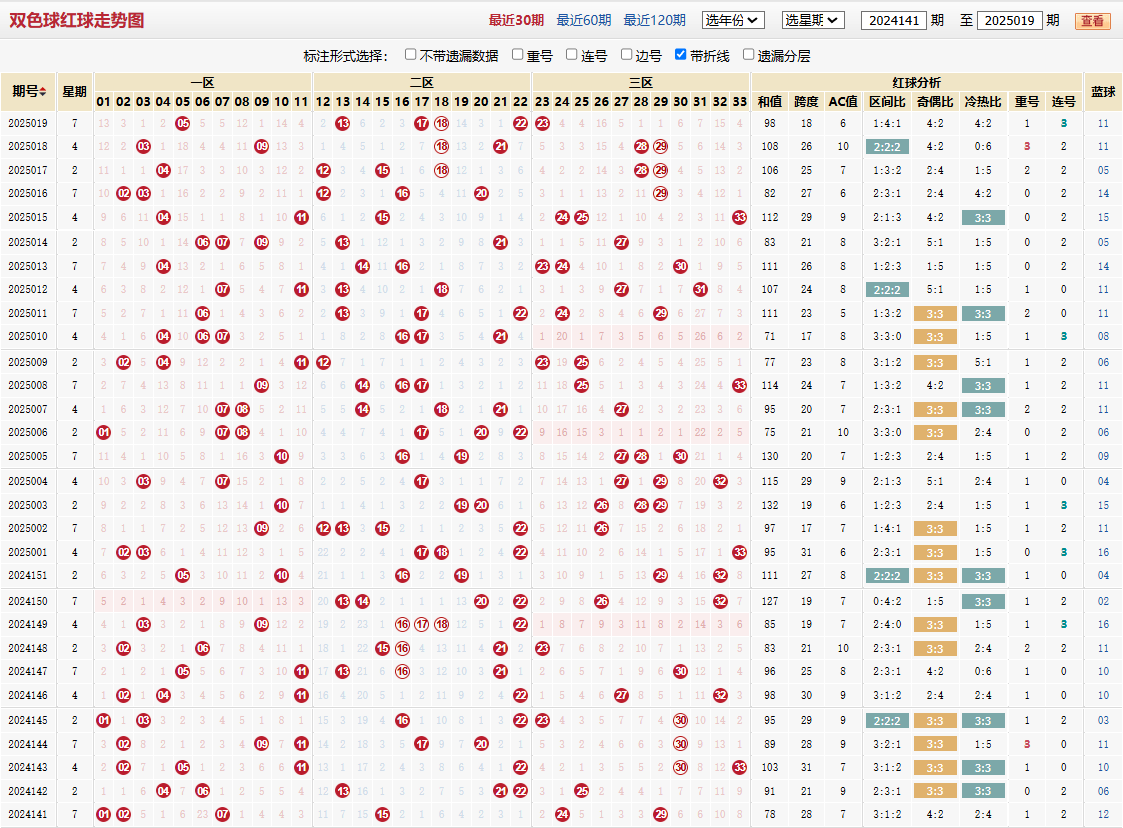Image resolution: width=1123 pixels, height=828 pixels.
Task: Click the end period field 2025019
Action: coord(1009,21)
